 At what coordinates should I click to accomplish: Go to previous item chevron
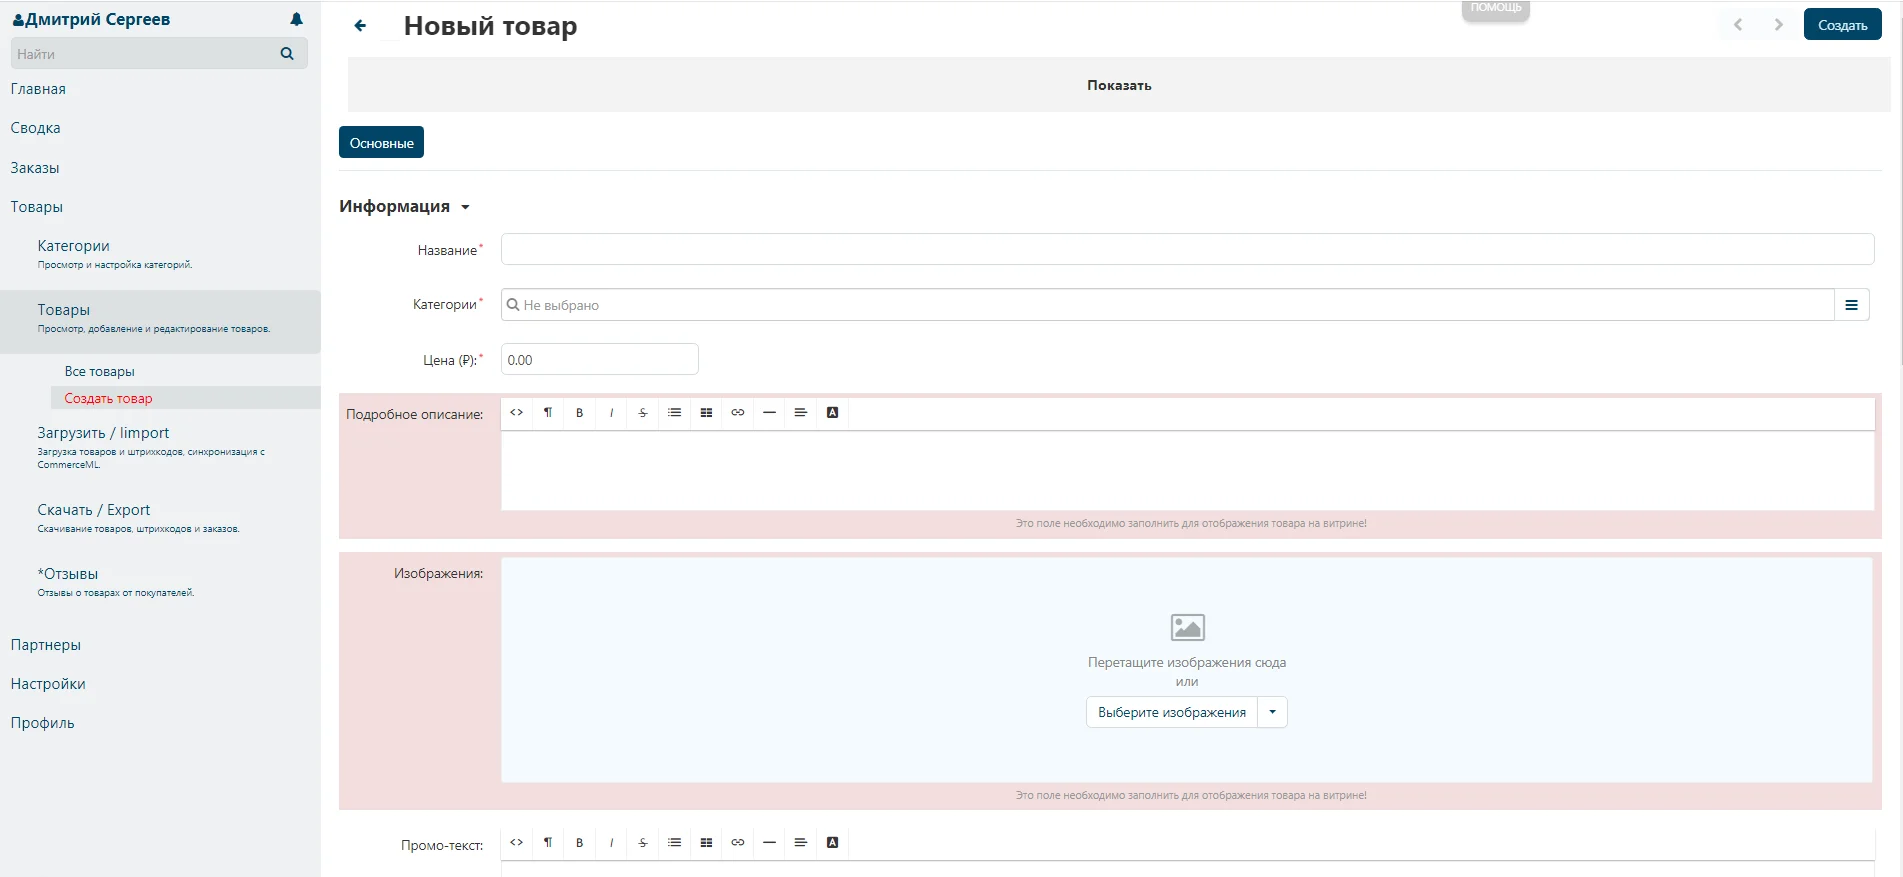pyautogui.click(x=1738, y=25)
